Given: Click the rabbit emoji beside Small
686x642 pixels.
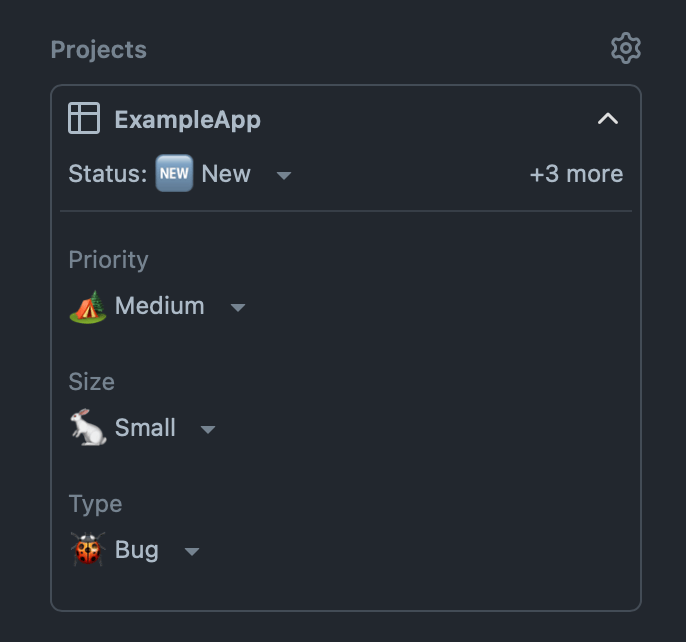Looking at the screenshot, I should pyautogui.click(x=88, y=428).
